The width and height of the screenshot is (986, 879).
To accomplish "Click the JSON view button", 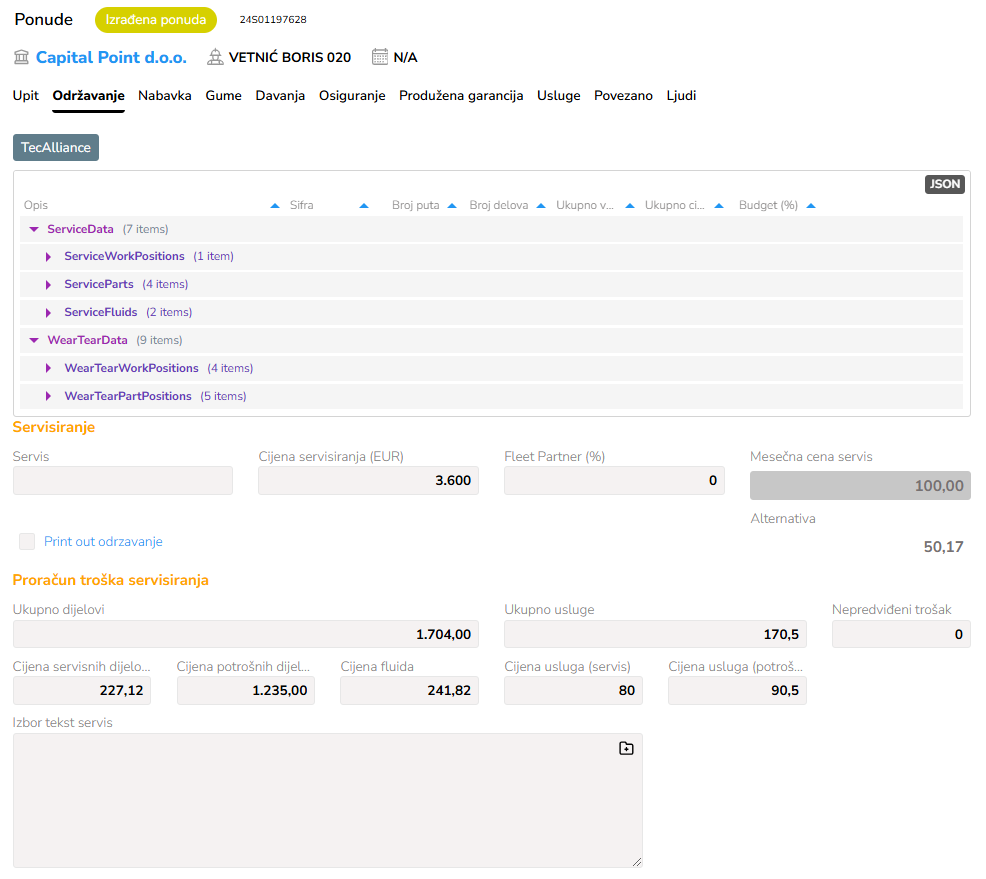I will pos(944,184).
